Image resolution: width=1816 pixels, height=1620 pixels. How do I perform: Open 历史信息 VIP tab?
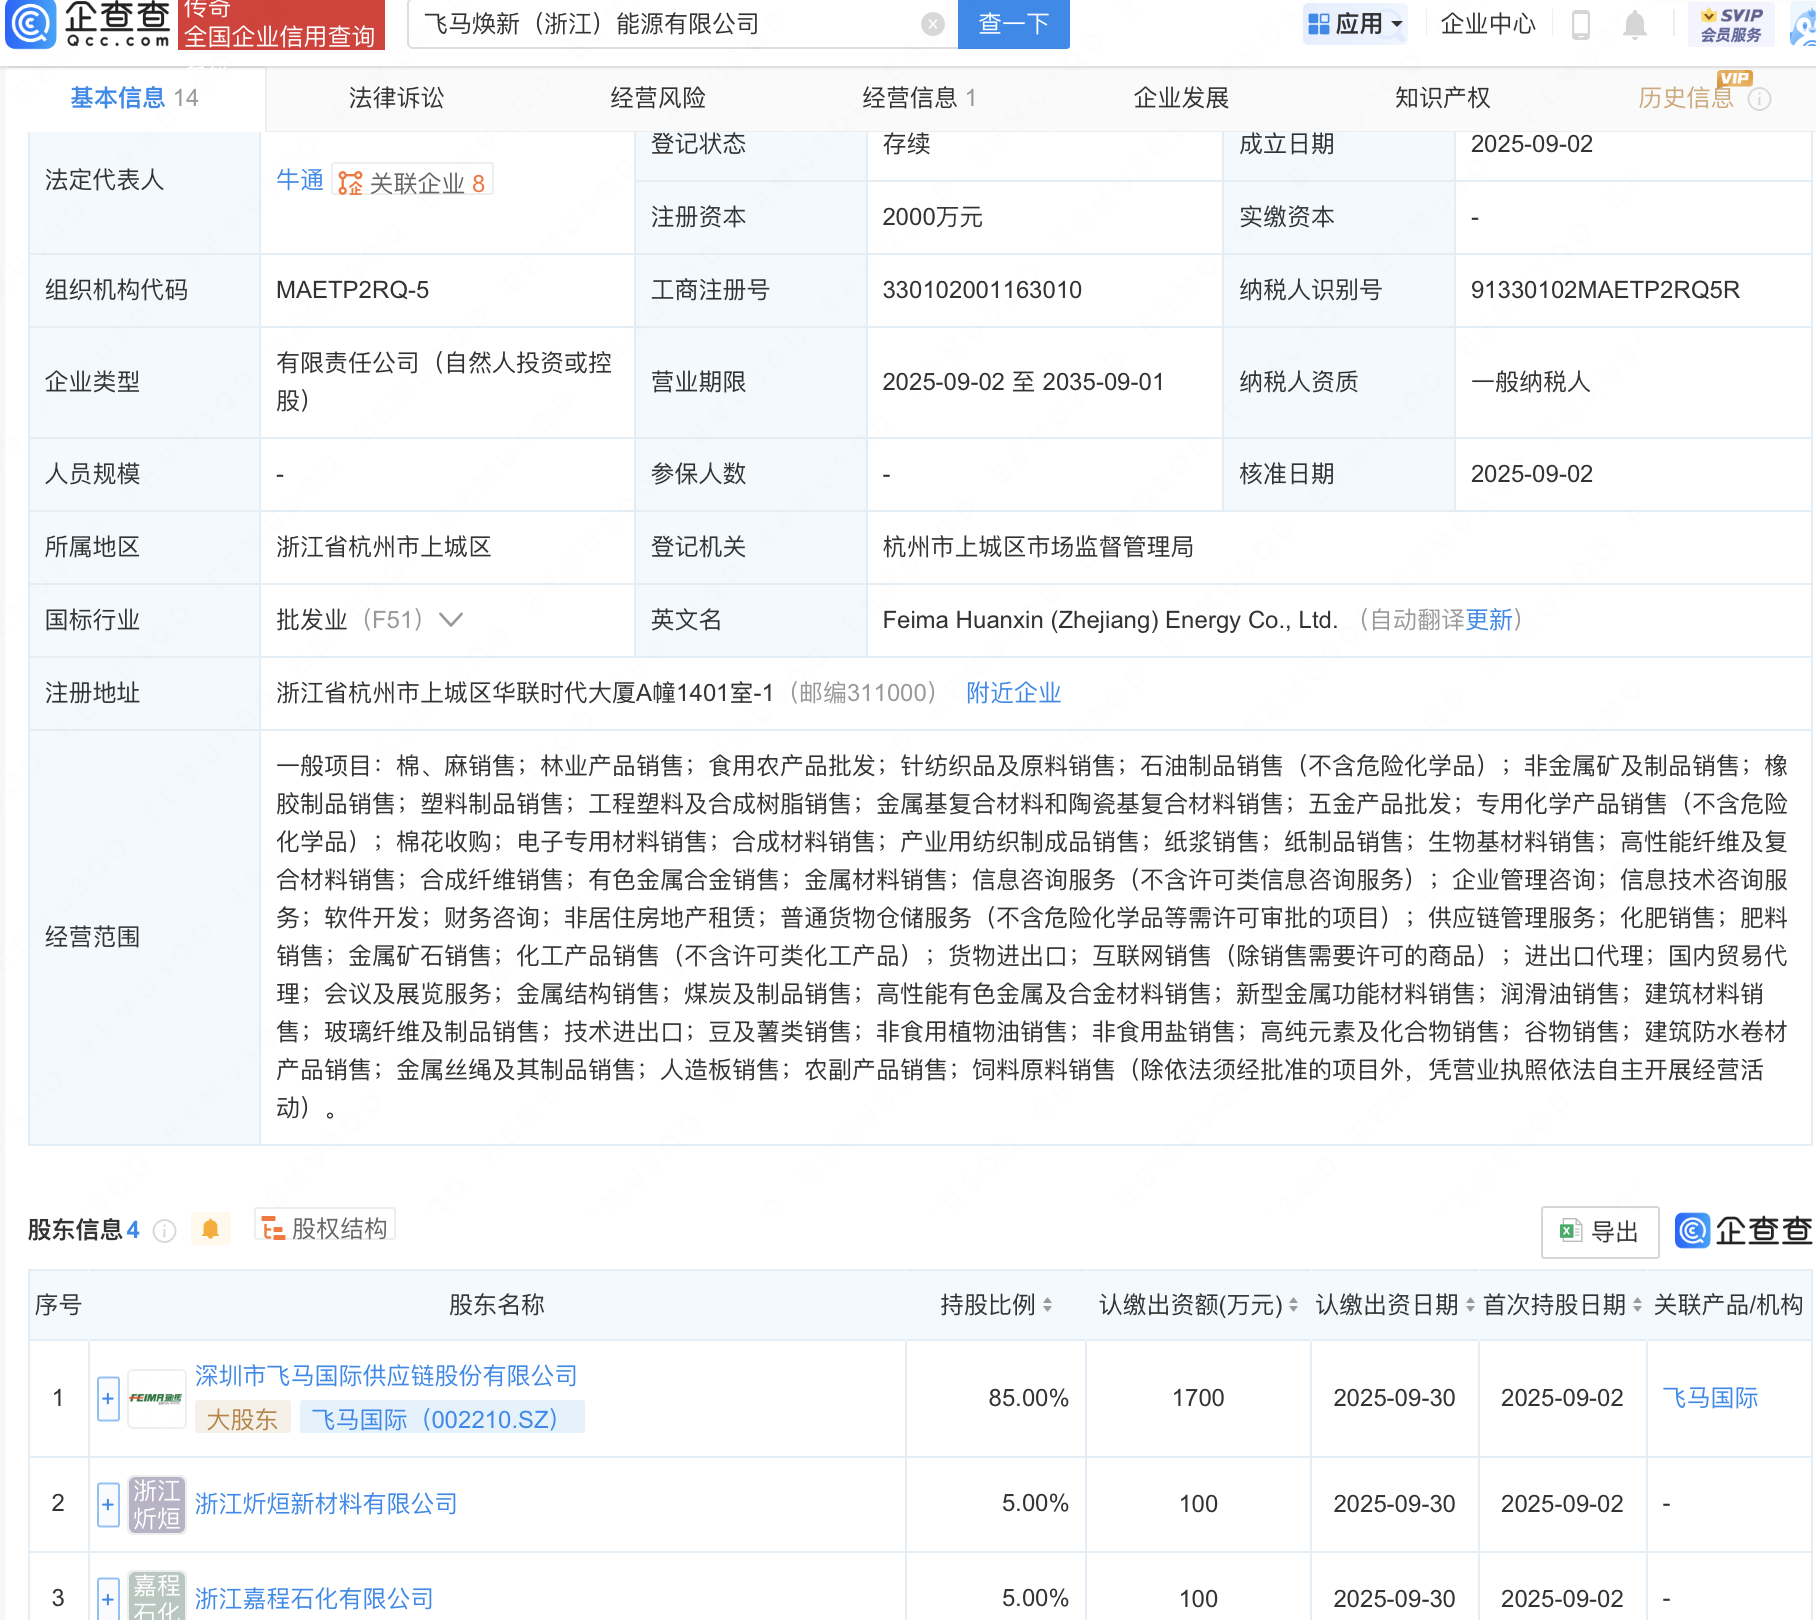point(1686,98)
